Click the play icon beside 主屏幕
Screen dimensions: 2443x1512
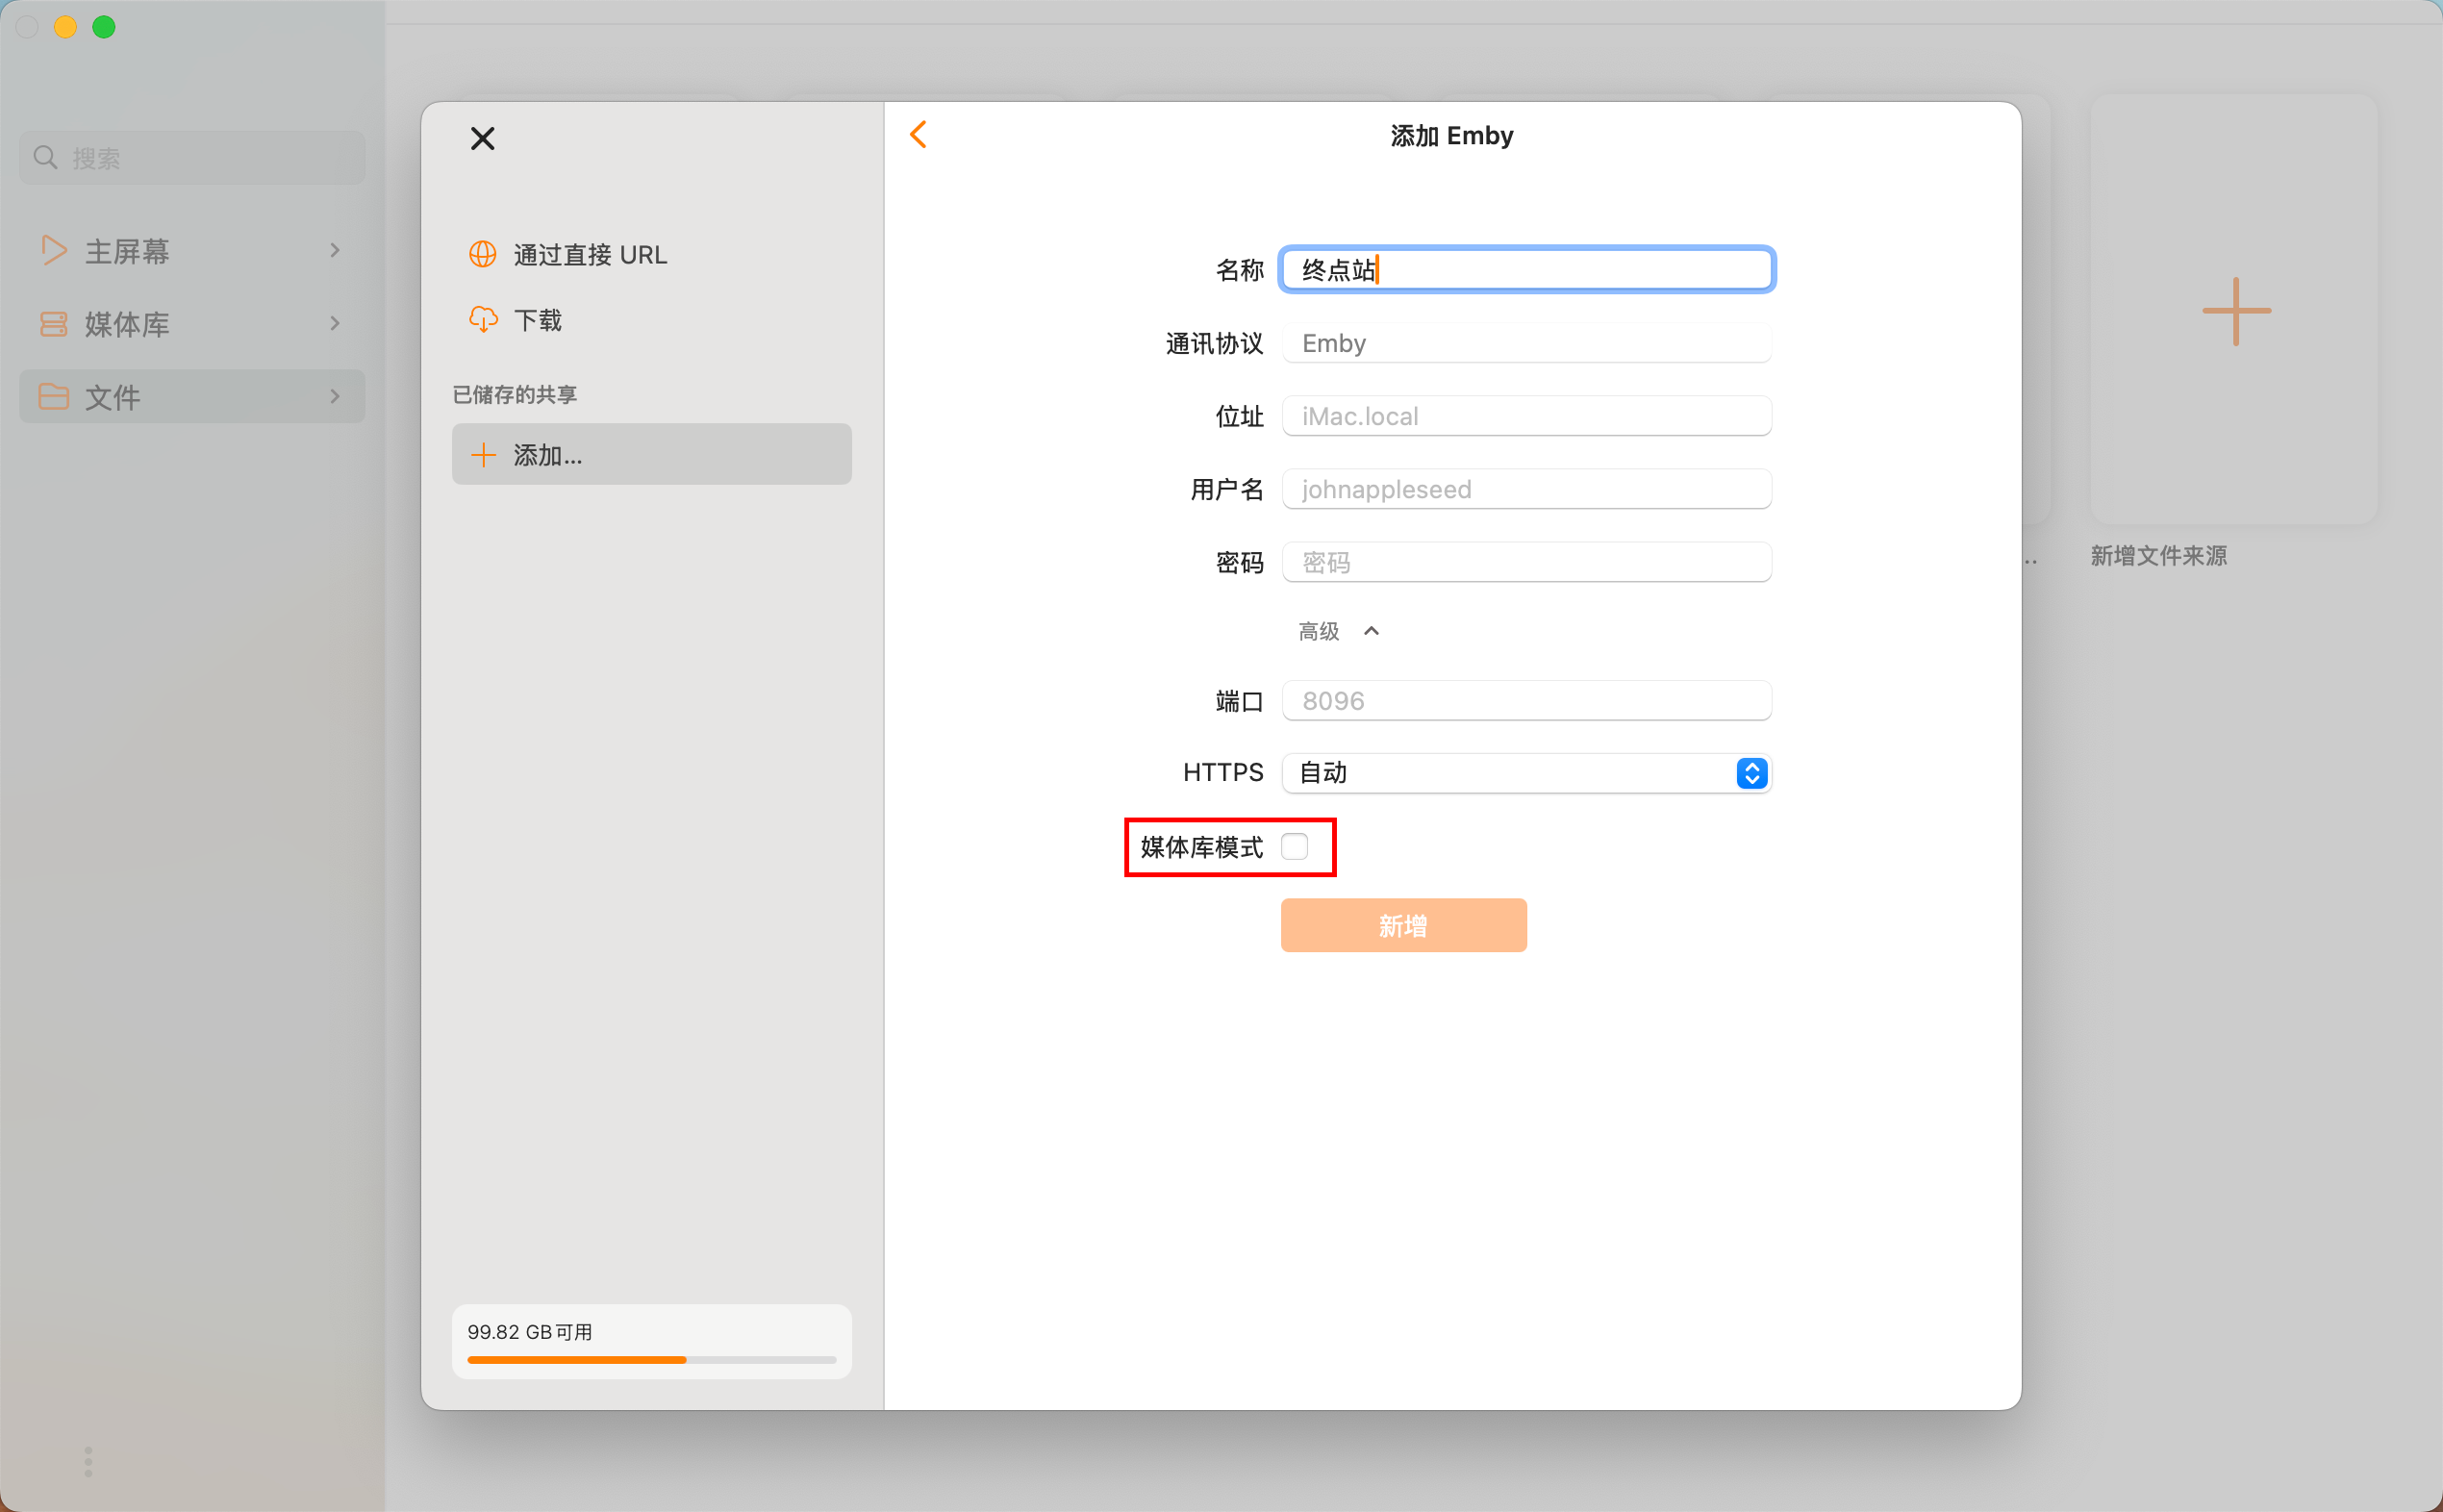pos(53,250)
